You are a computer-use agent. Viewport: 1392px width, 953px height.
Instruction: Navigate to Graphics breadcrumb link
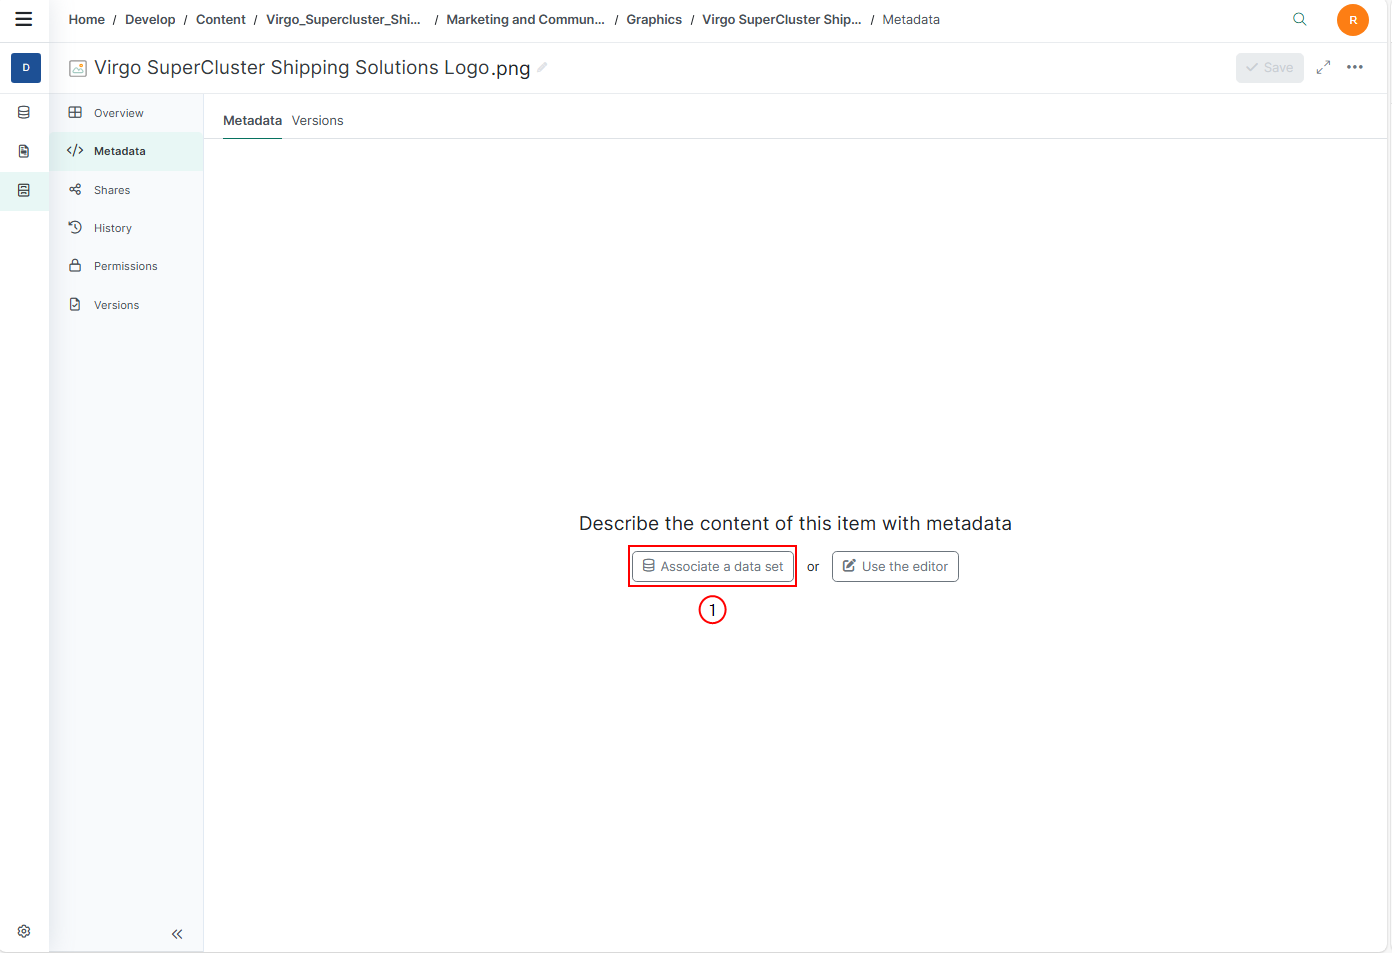(x=654, y=20)
